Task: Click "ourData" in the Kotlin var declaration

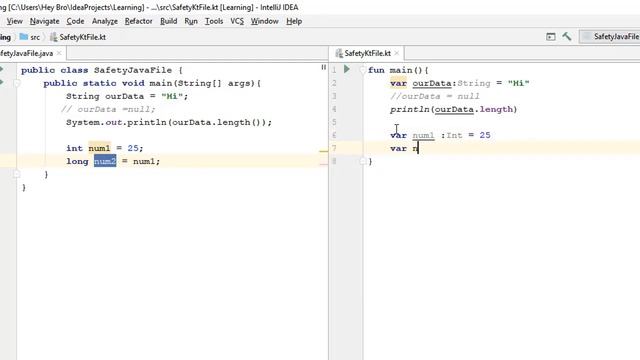Action: pyautogui.click(x=431, y=83)
